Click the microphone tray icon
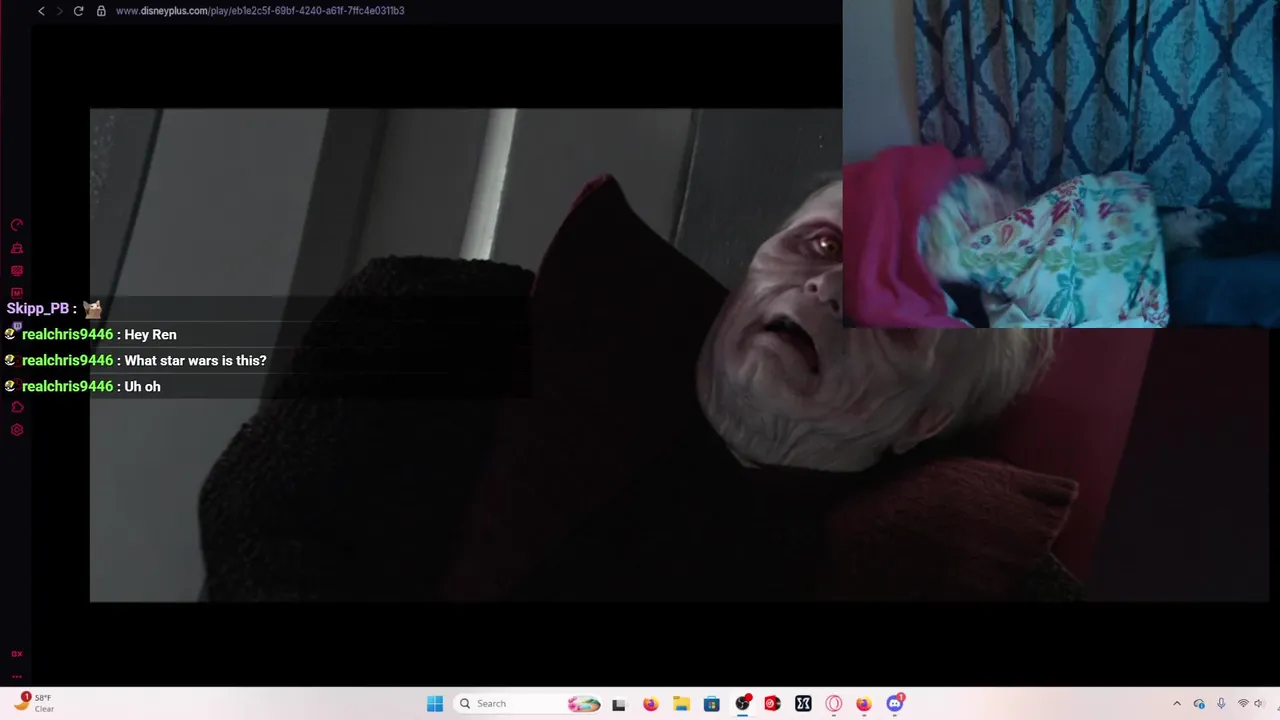This screenshot has height=720, width=1280. point(1221,704)
